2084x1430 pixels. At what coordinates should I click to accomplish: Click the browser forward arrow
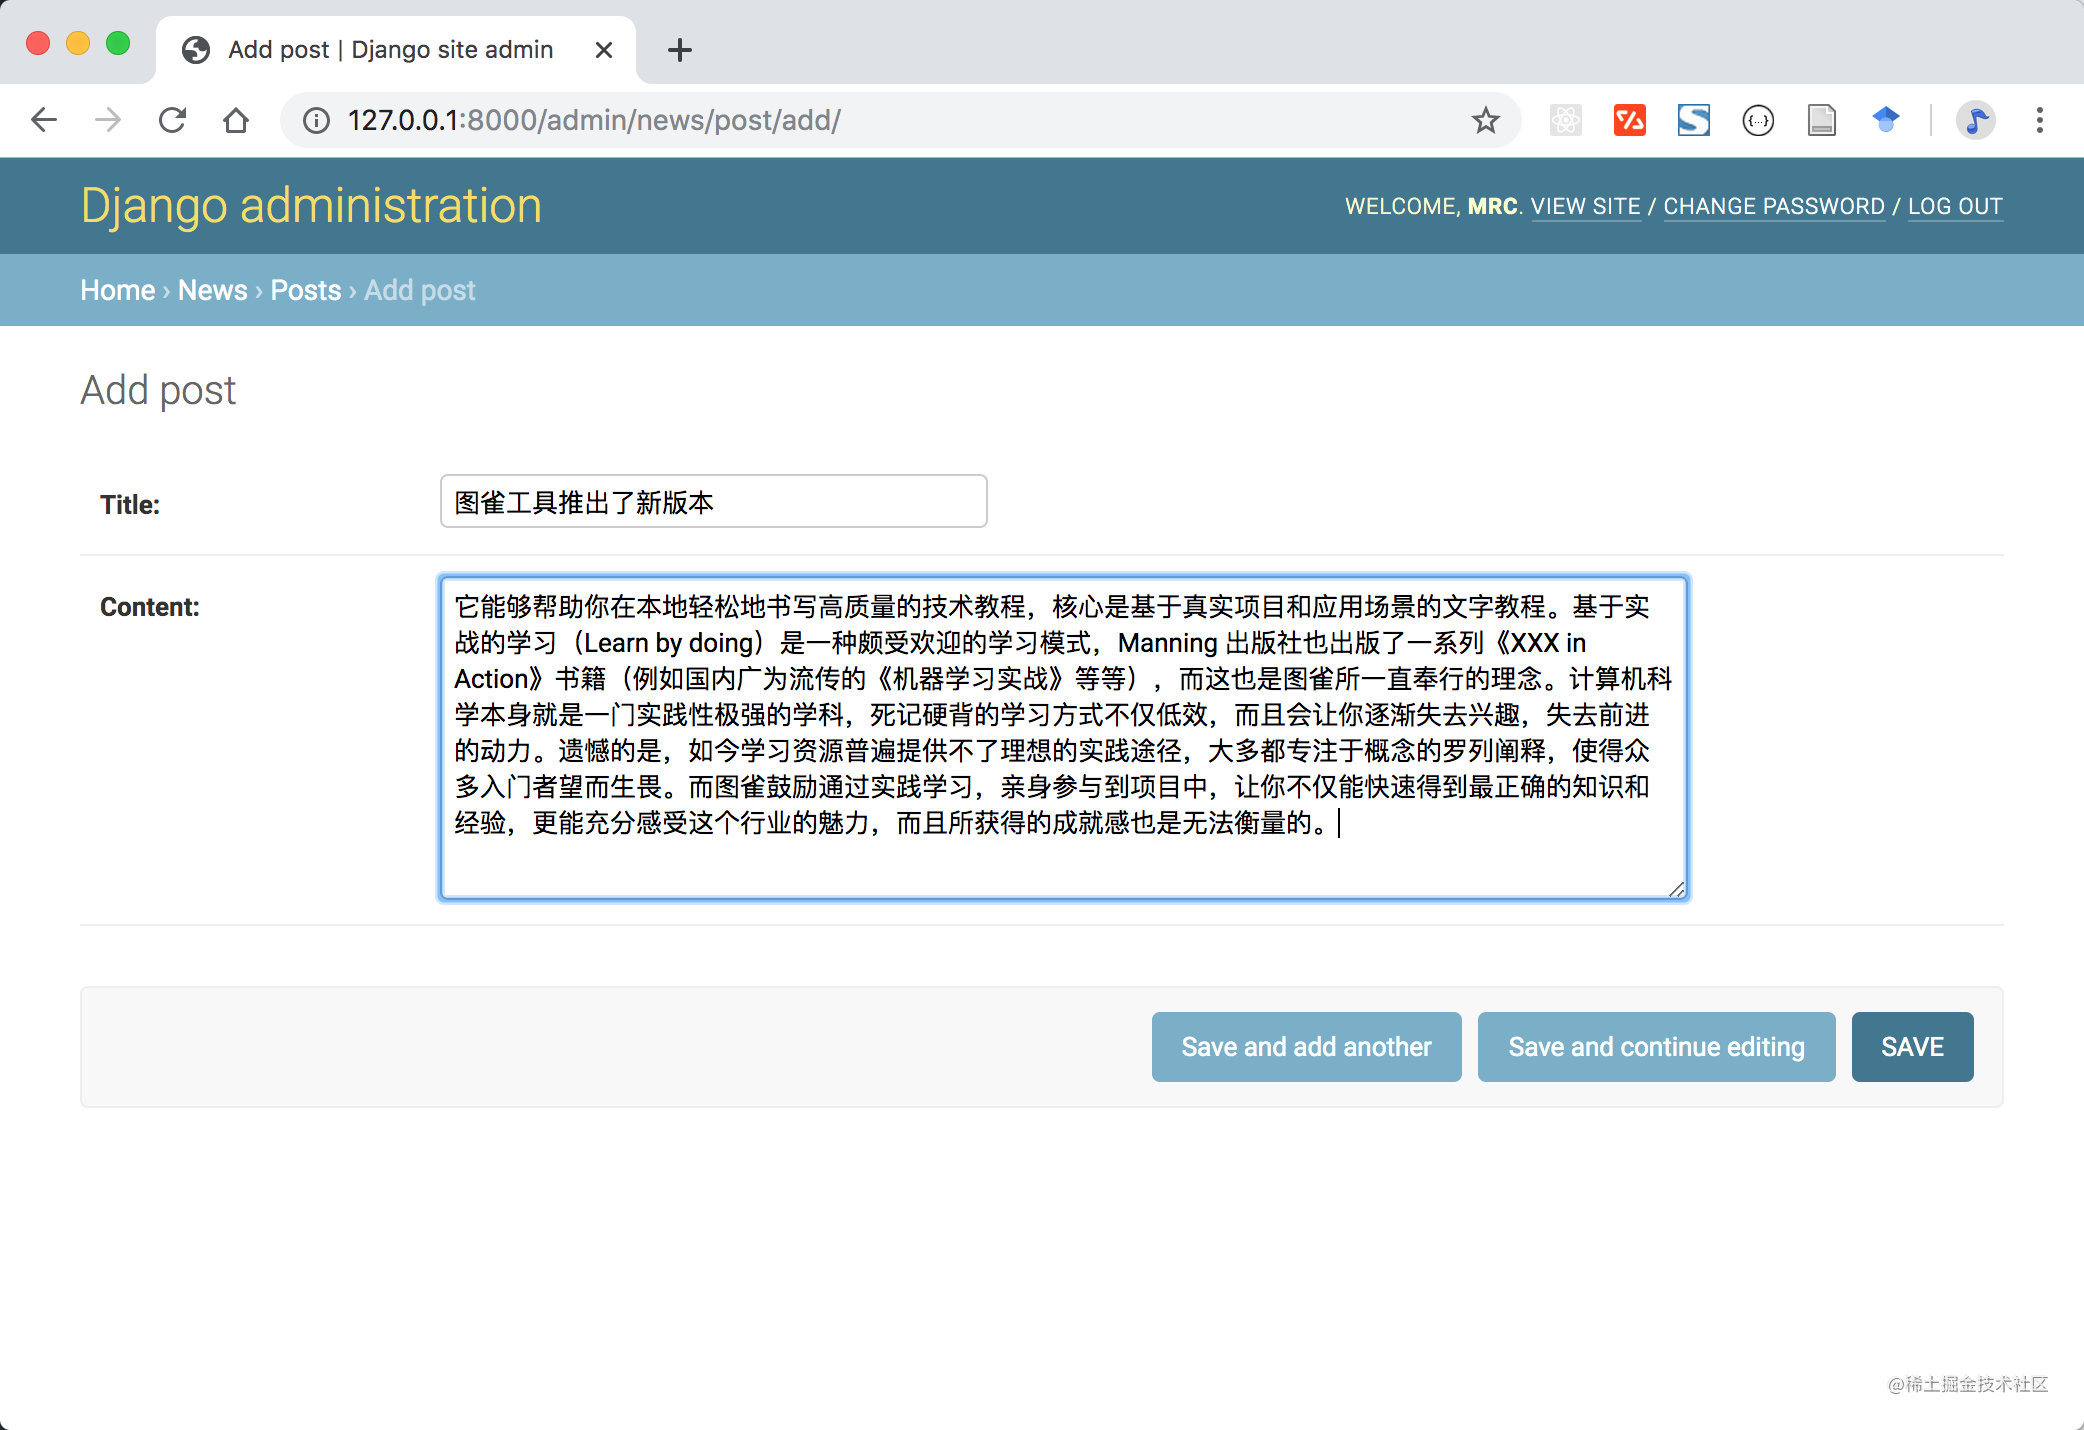108,121
